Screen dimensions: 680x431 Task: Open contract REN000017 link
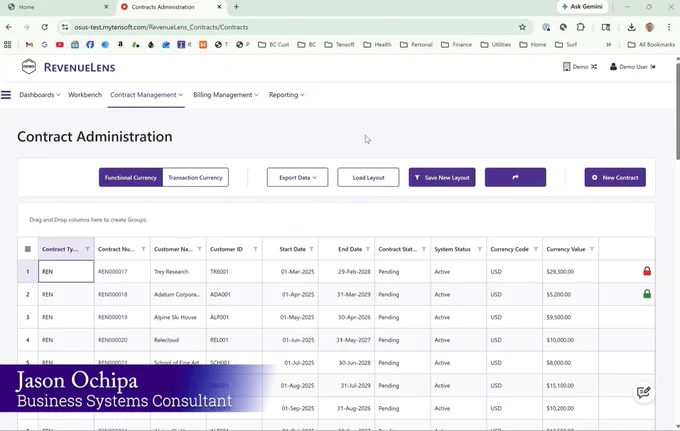[x=113, y=271]
